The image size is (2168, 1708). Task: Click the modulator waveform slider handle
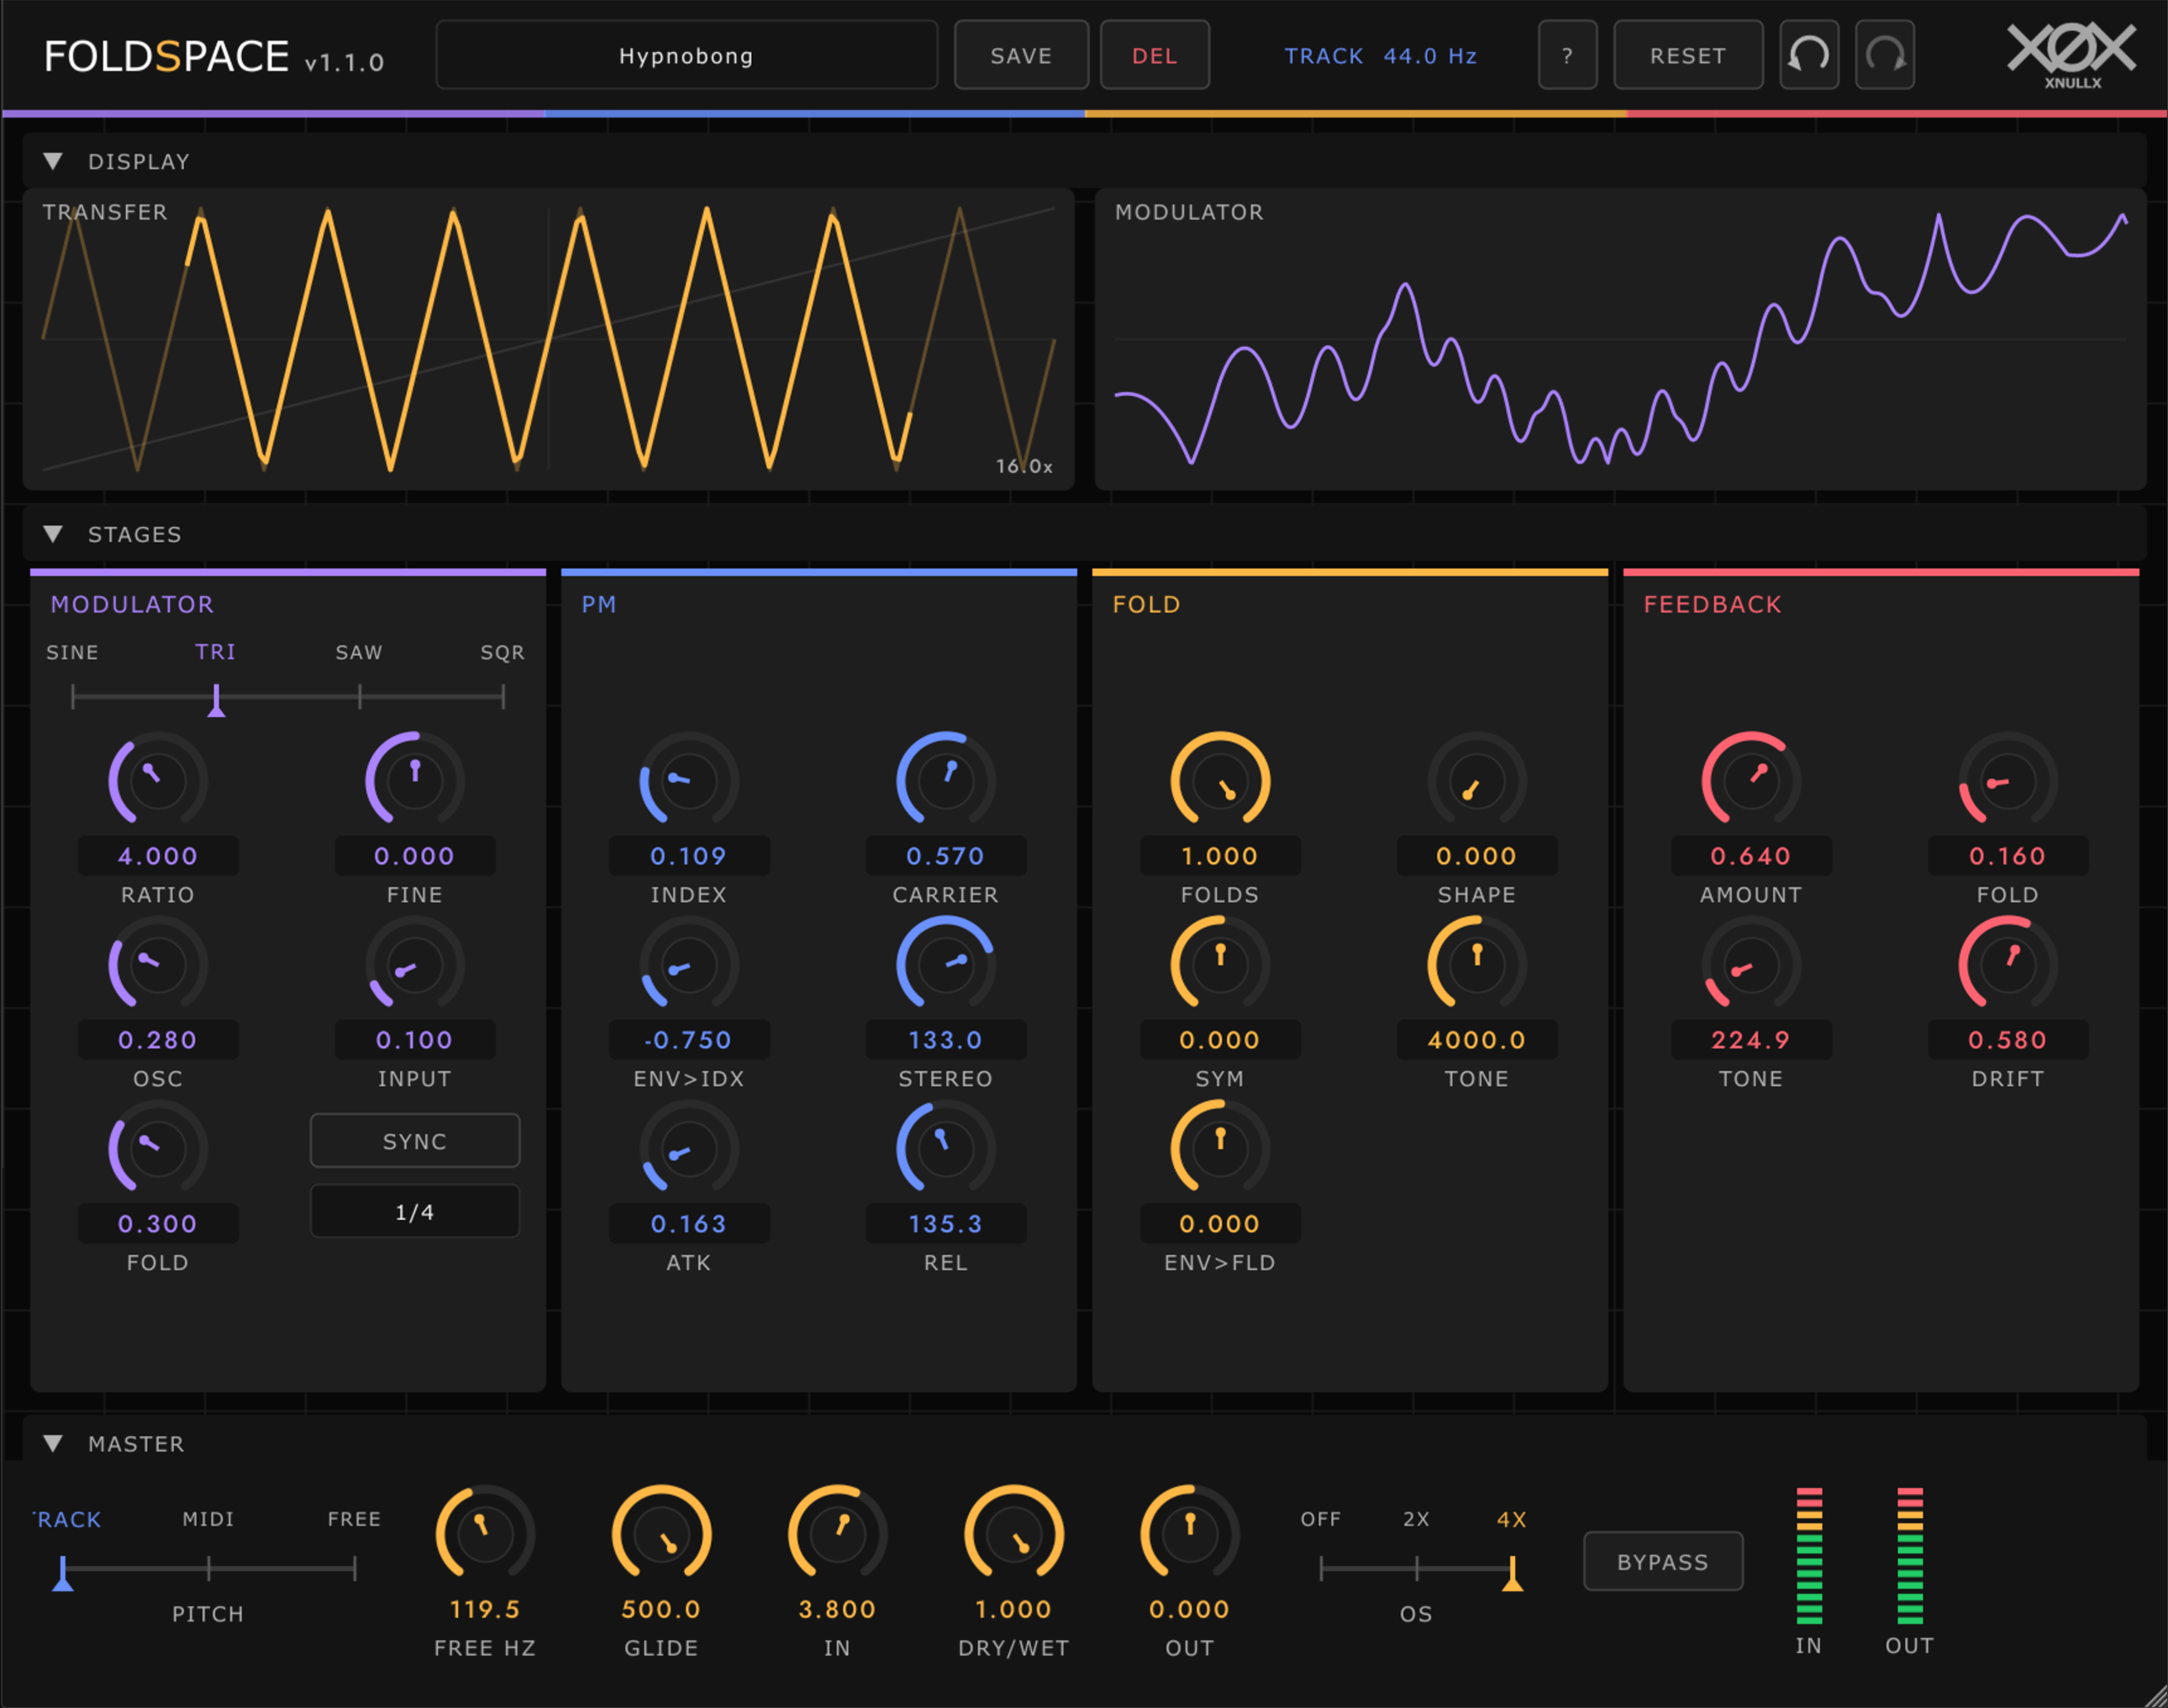tap(216, 700)
